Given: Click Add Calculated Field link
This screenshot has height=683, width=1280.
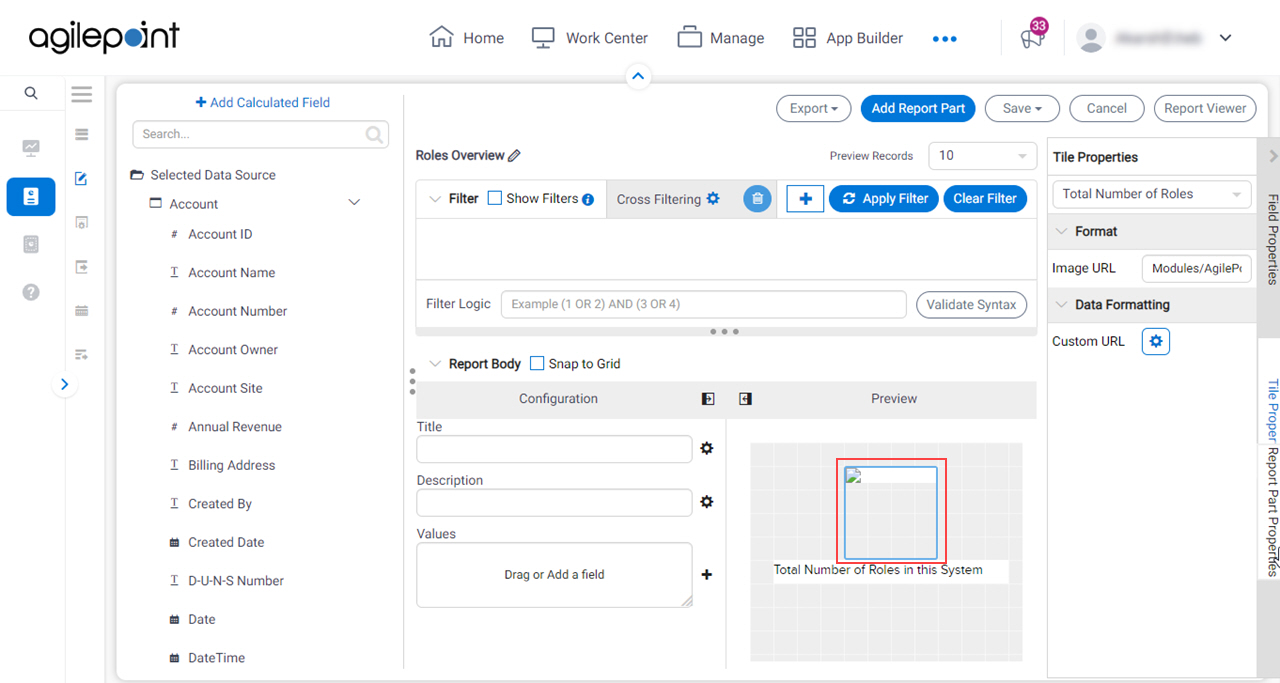Looking at the screenshot, I should (x=262, y=102).
